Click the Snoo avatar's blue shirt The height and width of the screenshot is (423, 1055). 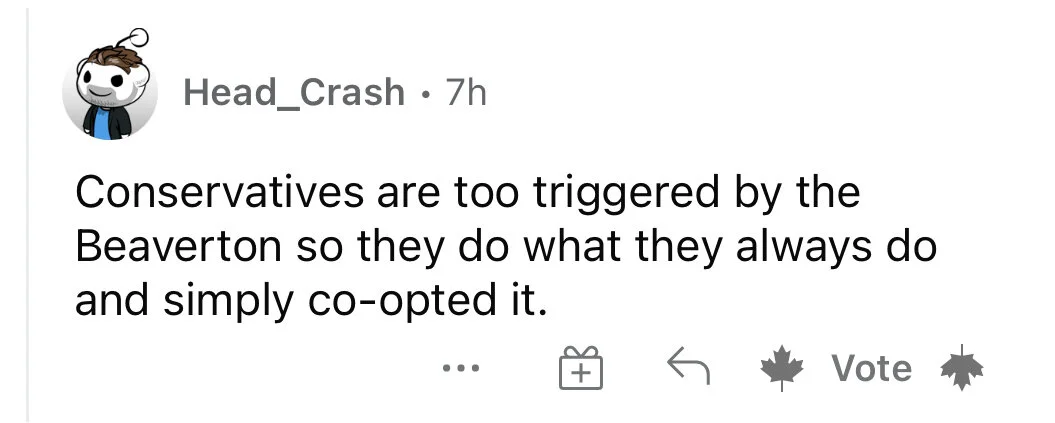point(102,126)
